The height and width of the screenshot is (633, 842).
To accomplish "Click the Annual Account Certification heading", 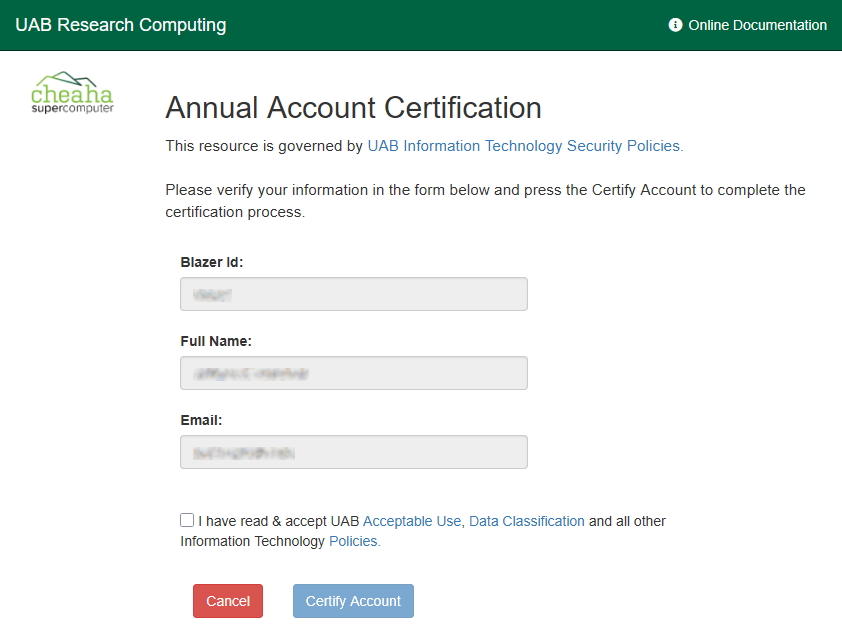I will 353,108.
